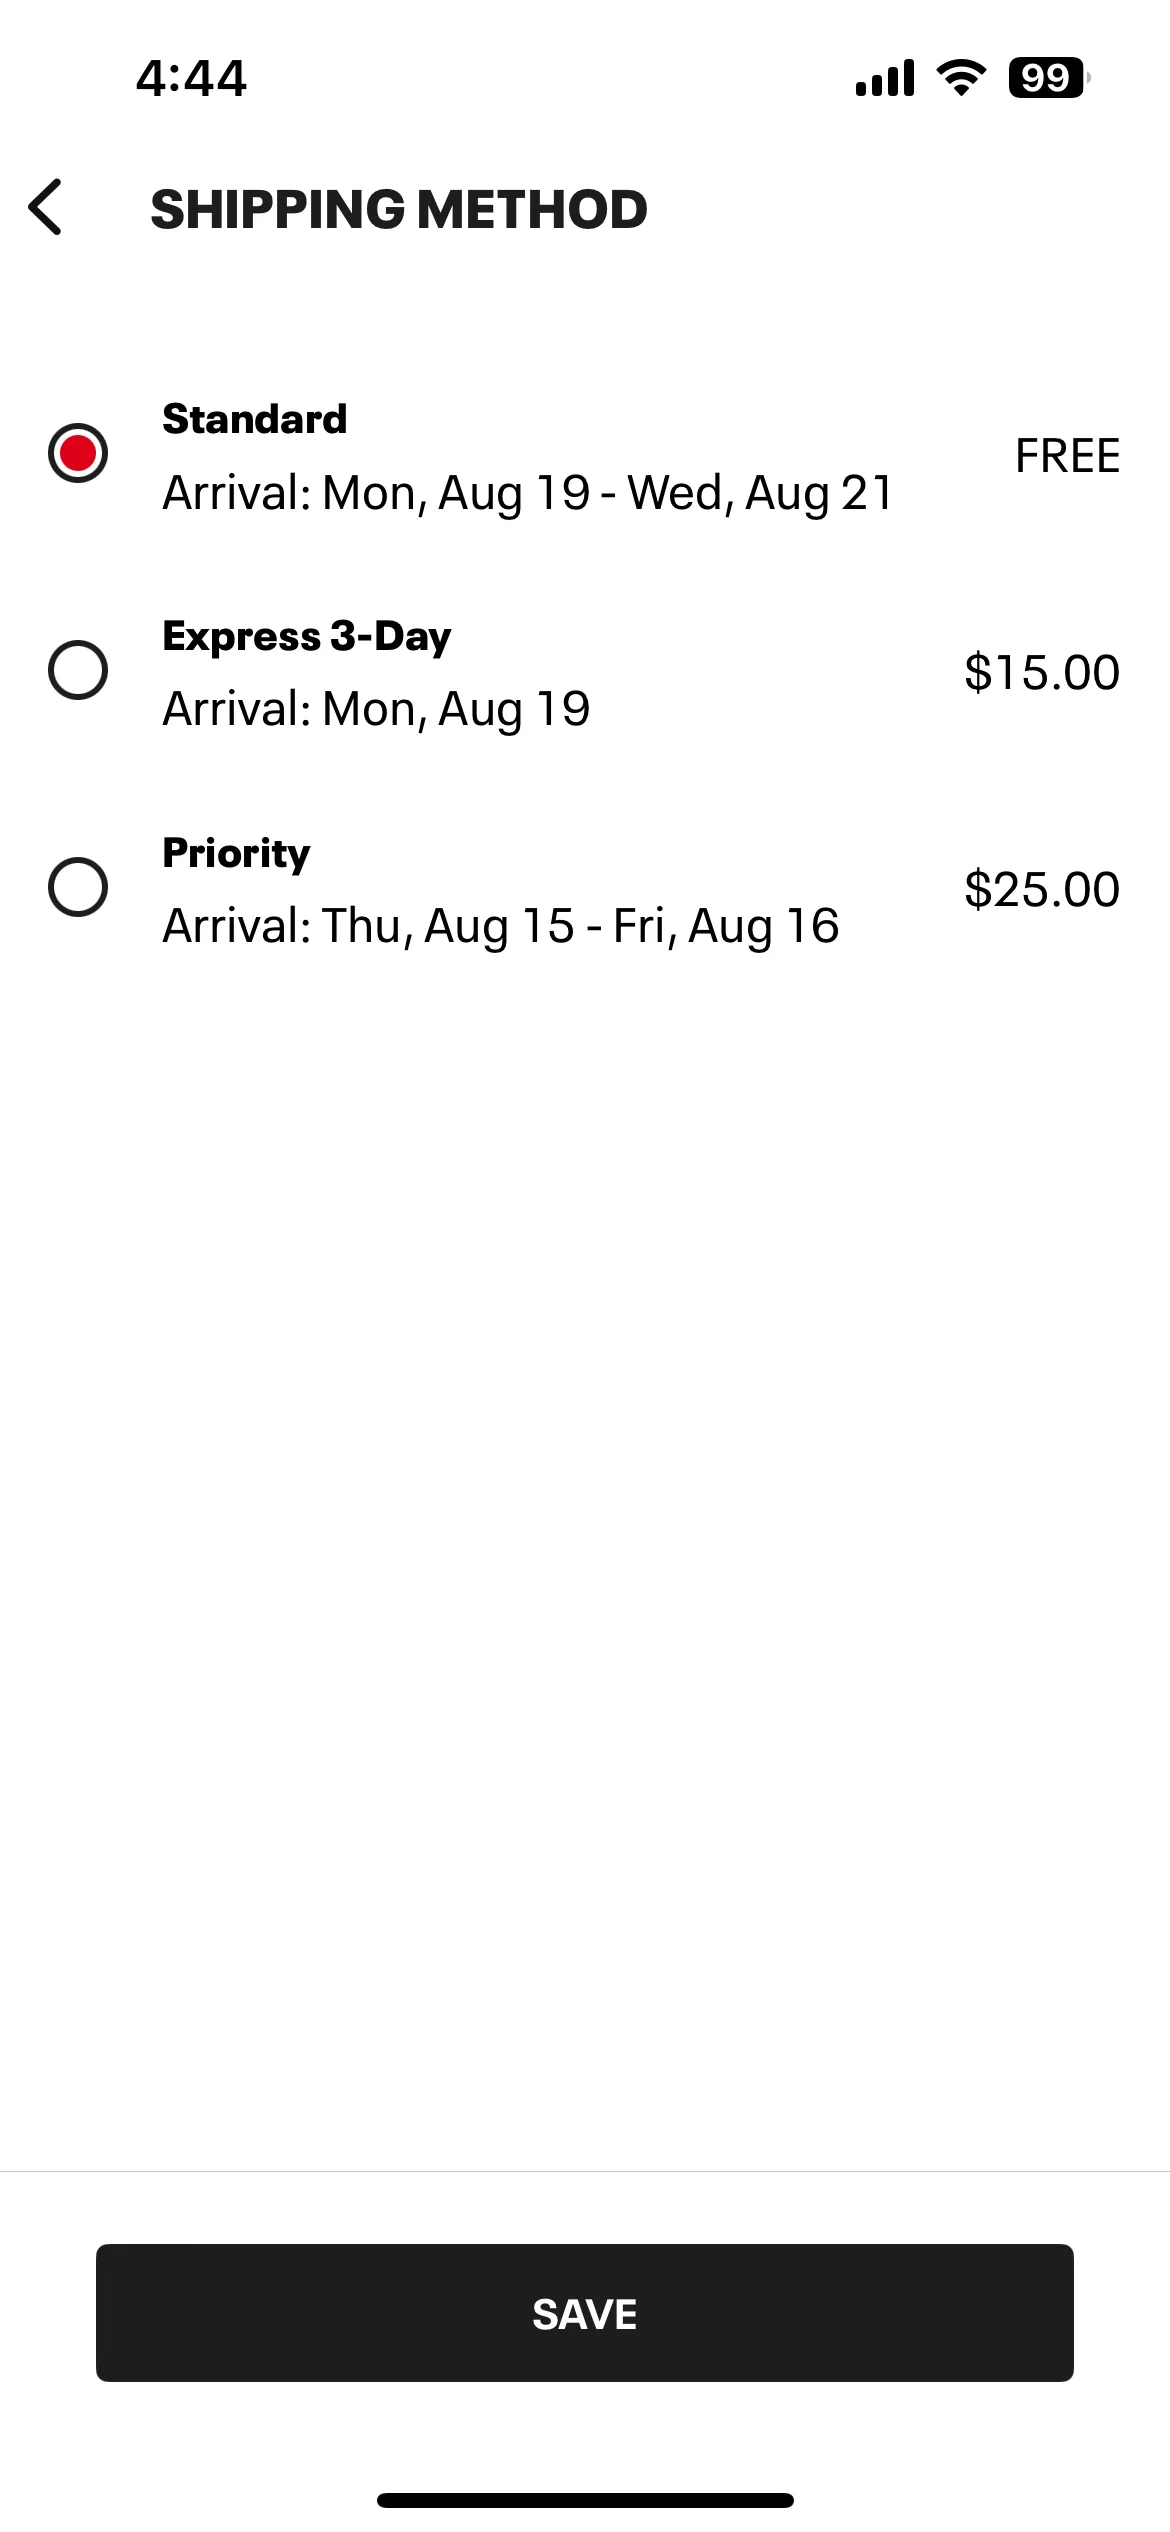Tap the Standard shipping label

(x=255, y=419)
